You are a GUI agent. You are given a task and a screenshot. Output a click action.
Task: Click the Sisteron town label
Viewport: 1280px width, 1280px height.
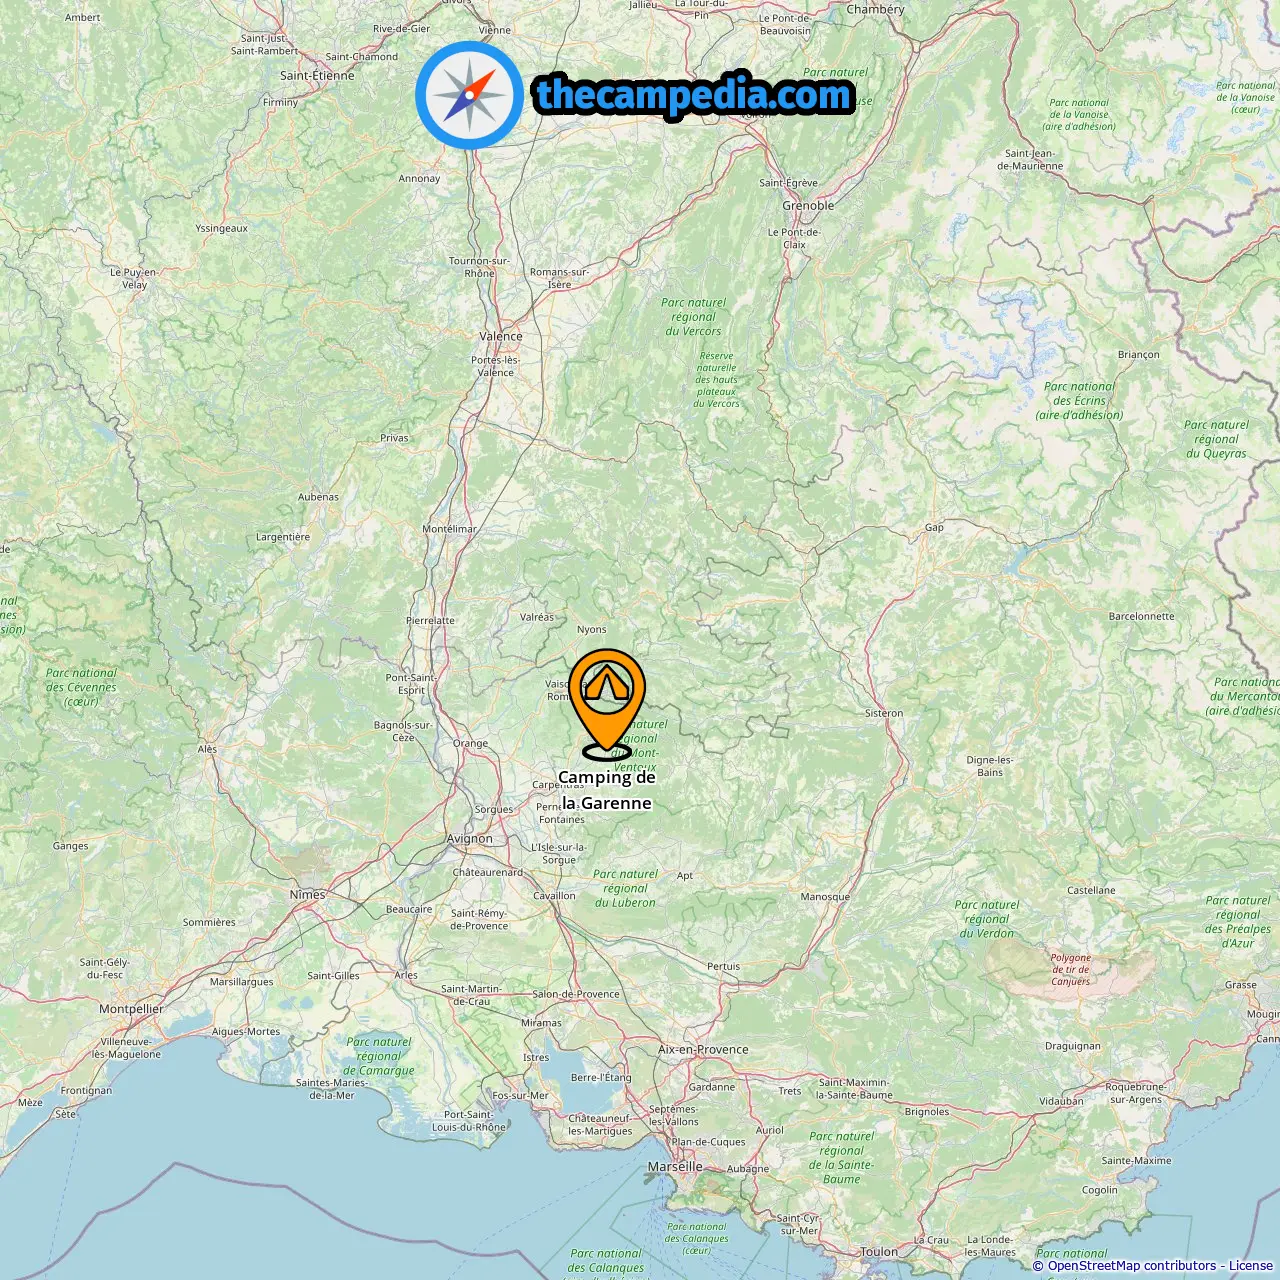coord(884,713)
